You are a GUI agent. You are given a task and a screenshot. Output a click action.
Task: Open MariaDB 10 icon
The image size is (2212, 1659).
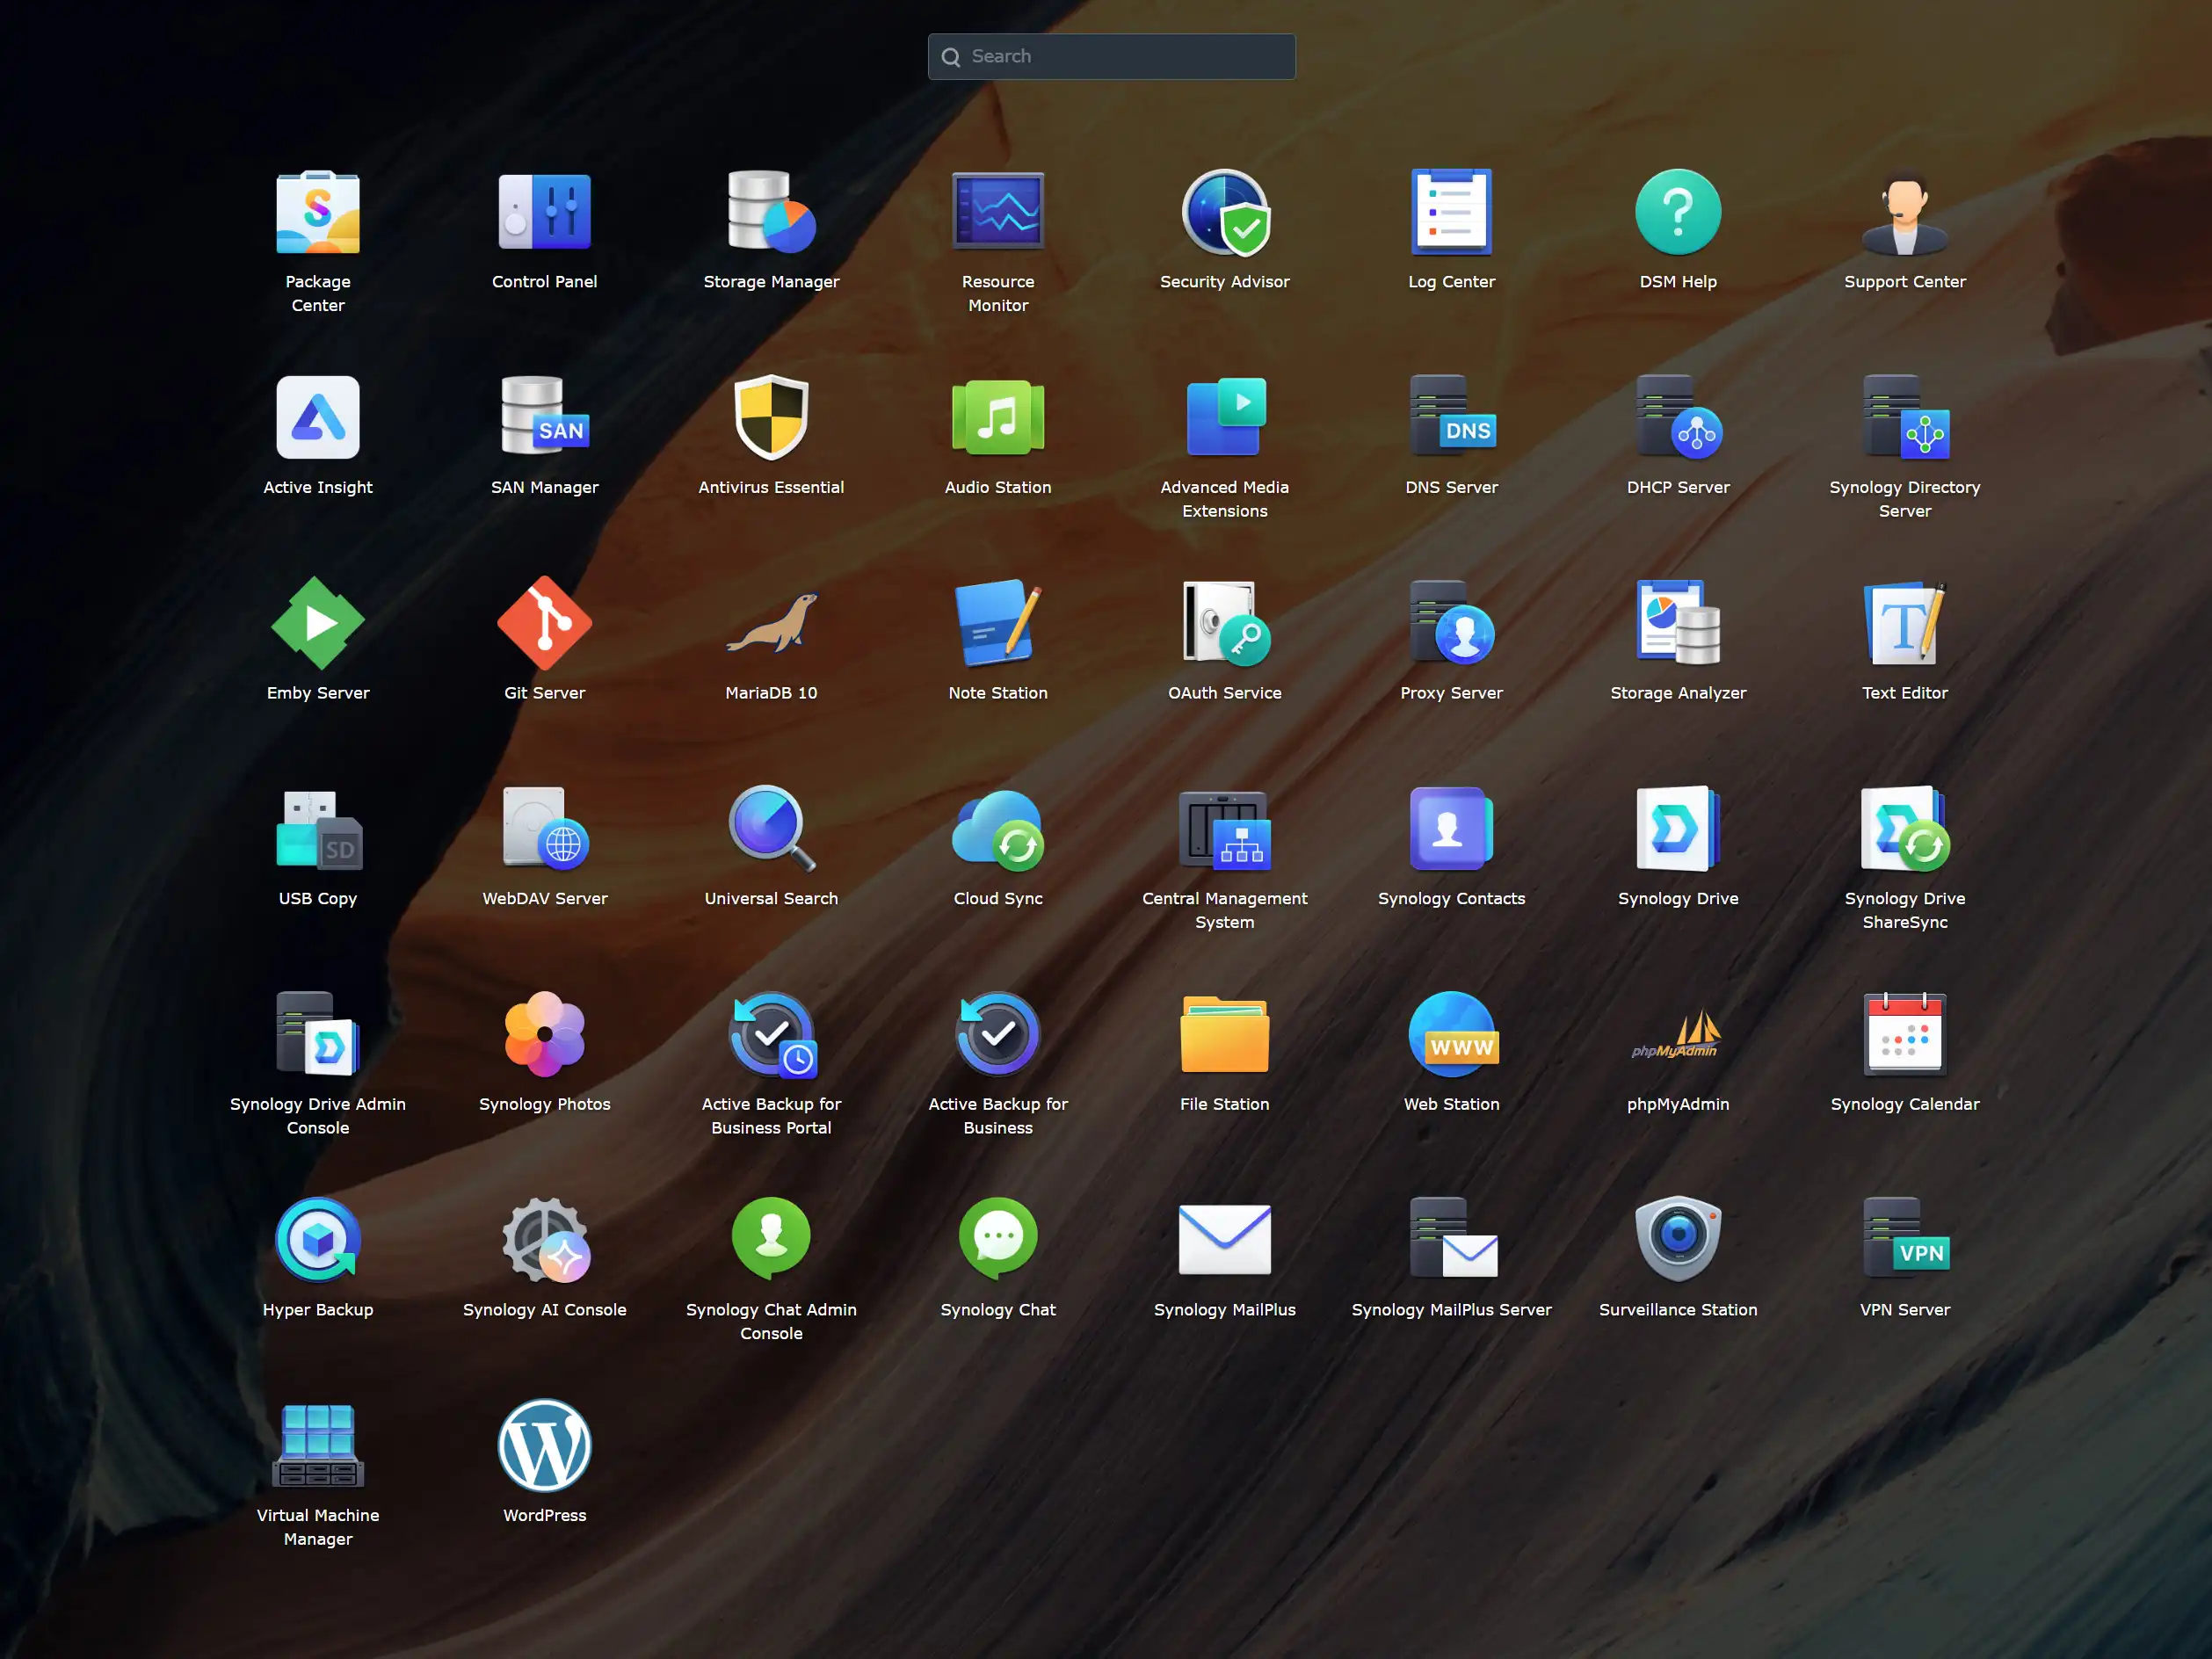(x=771, y=624)
